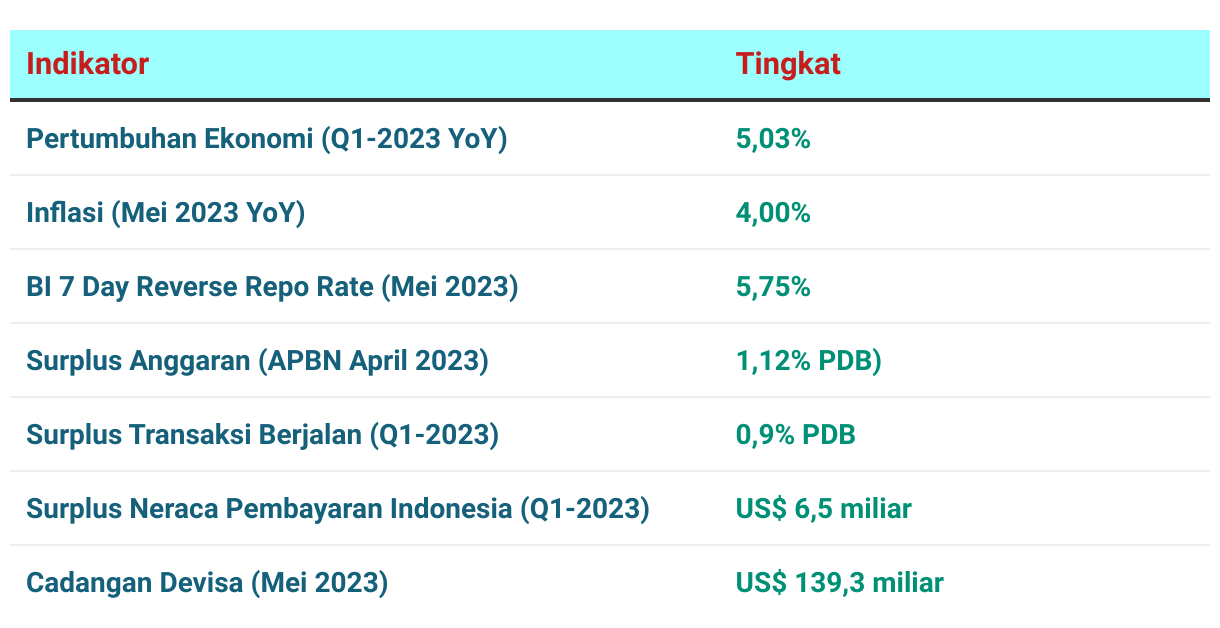Select BI 7 Day Reverse Repo Rate label
This screenshot has width=1220, height=628.
pyautogui.click(x=272, y=287)
